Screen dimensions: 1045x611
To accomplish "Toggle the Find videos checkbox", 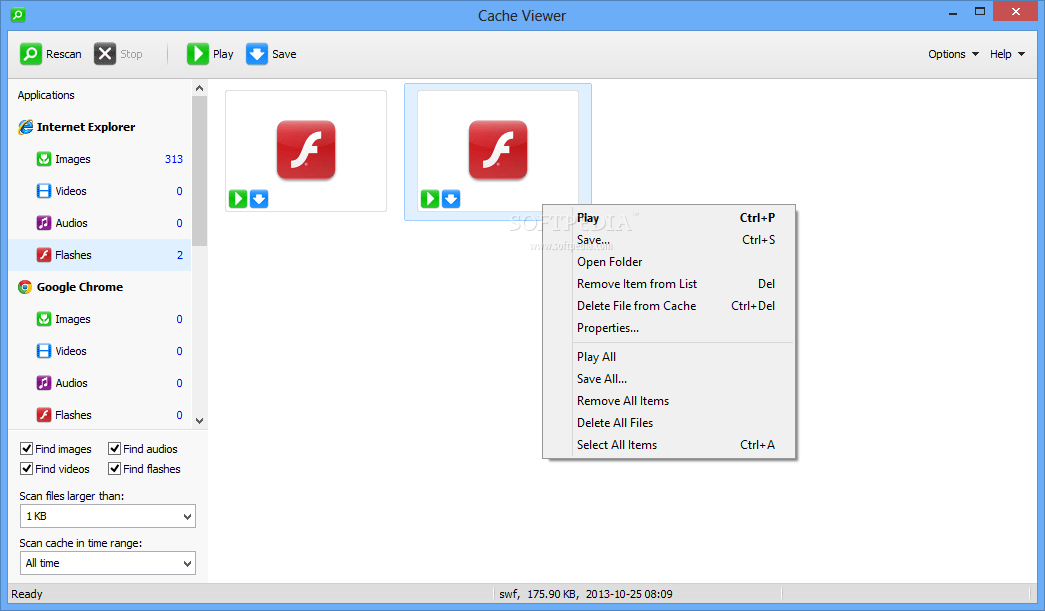I will point(27,468).
